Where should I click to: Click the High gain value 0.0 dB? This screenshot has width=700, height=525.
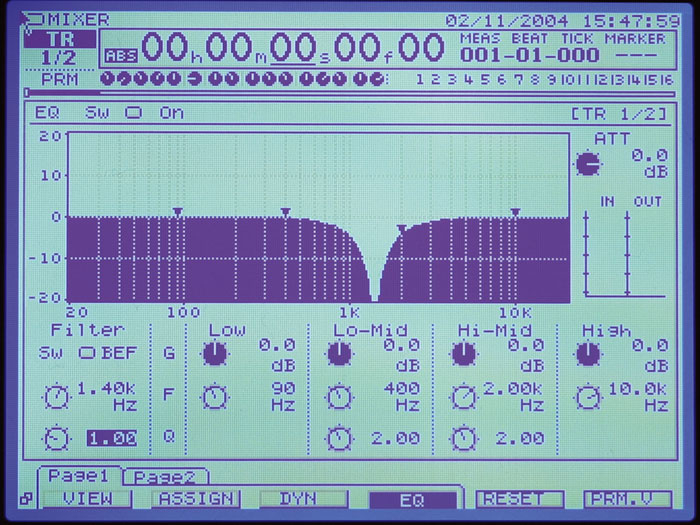(x=650, y=354)
